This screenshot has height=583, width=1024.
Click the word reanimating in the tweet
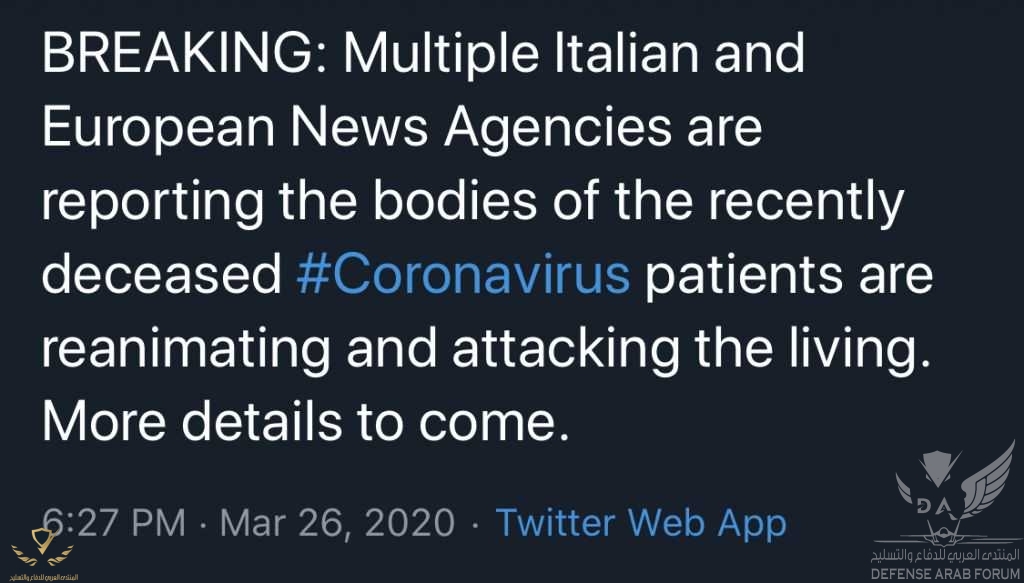pyautogui.click(x=187, y=351)
